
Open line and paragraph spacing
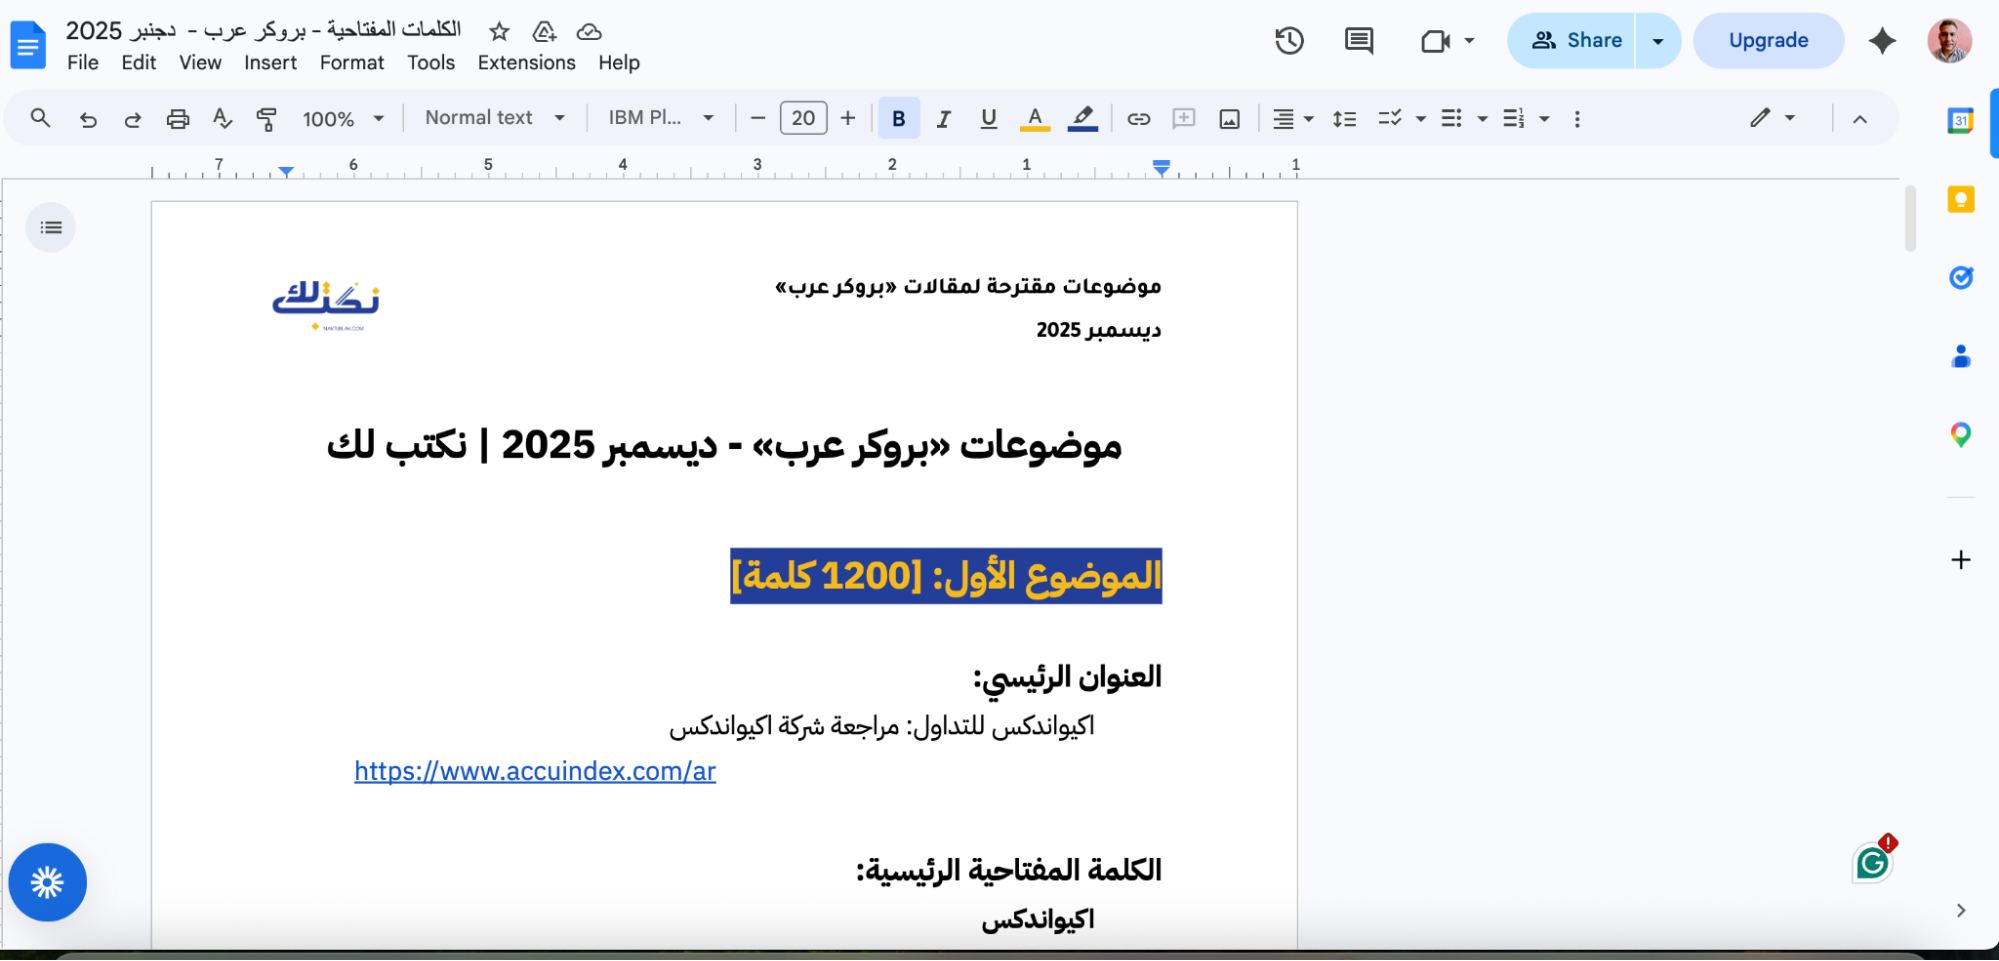[x=1344, y=119]
